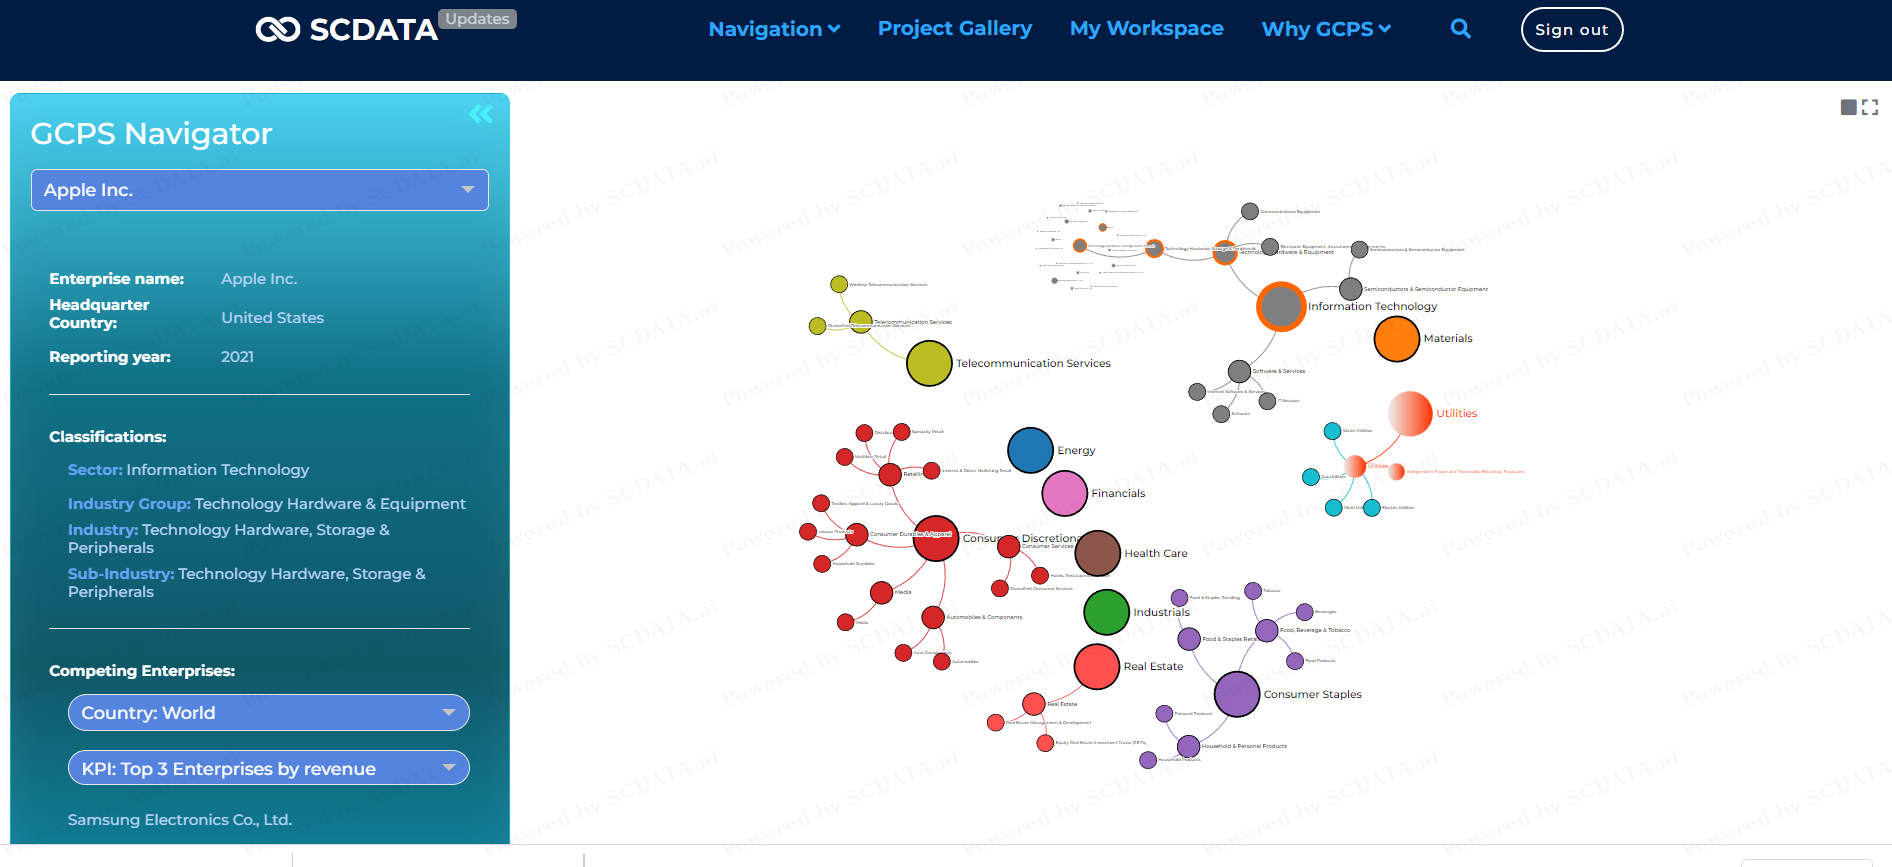The image size is (1892, 867).
Task: Select the Information Technology sector node
Action: (1281, 306)
